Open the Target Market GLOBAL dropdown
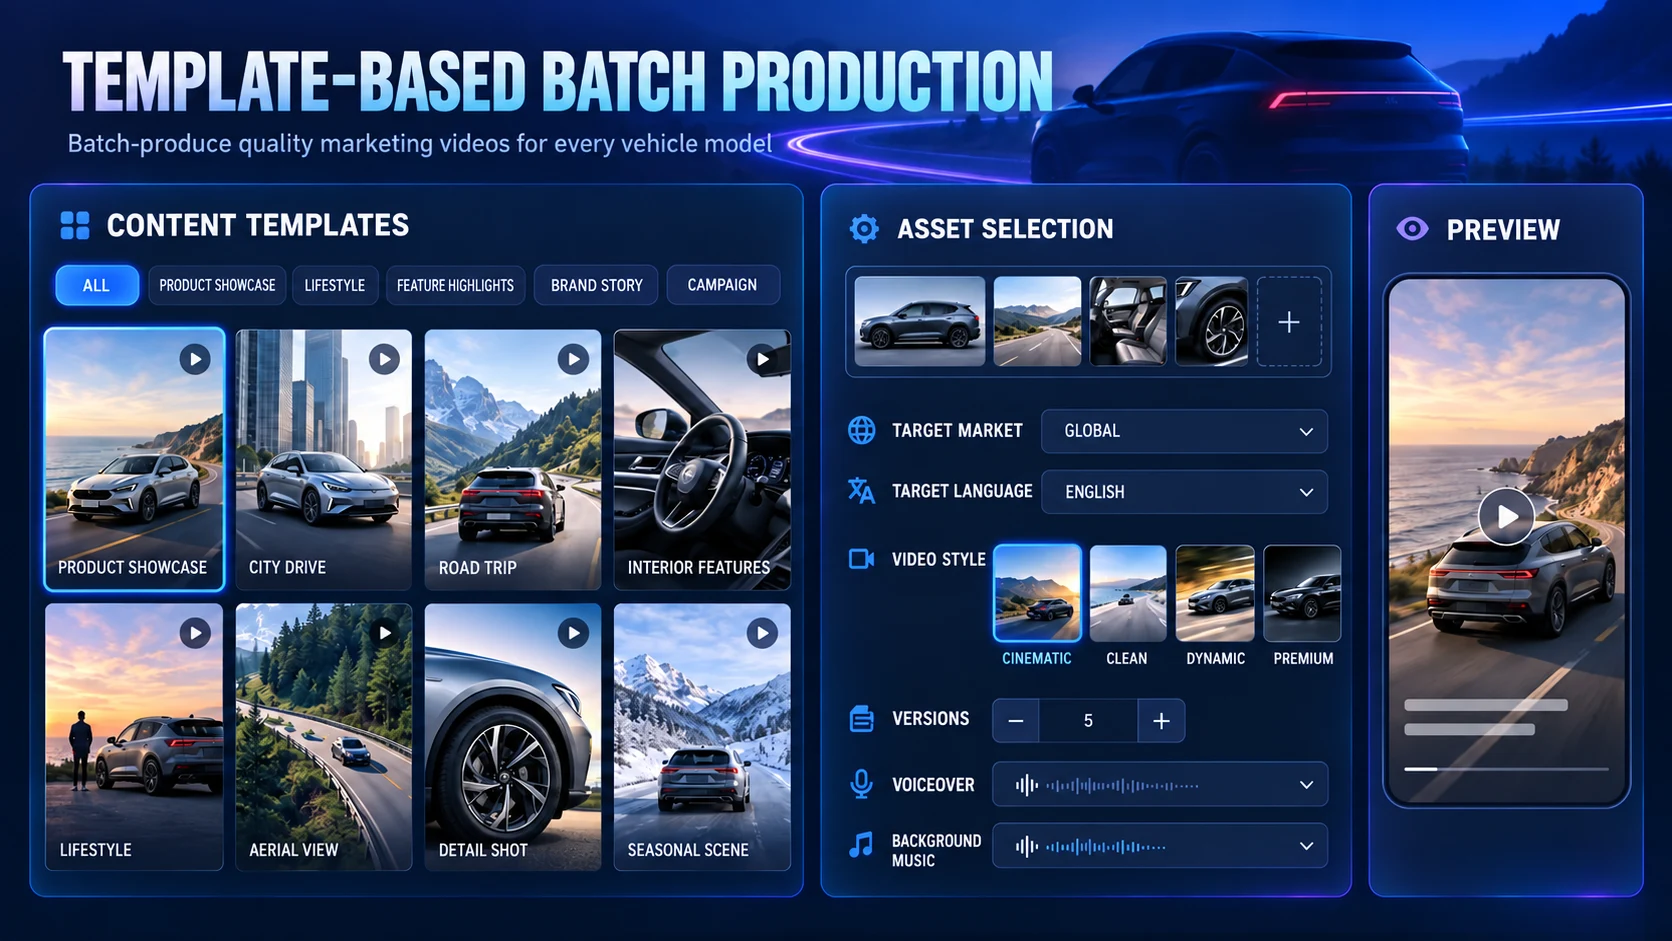The width and height of the screenshot is (1672, 941). [1184, 431]
